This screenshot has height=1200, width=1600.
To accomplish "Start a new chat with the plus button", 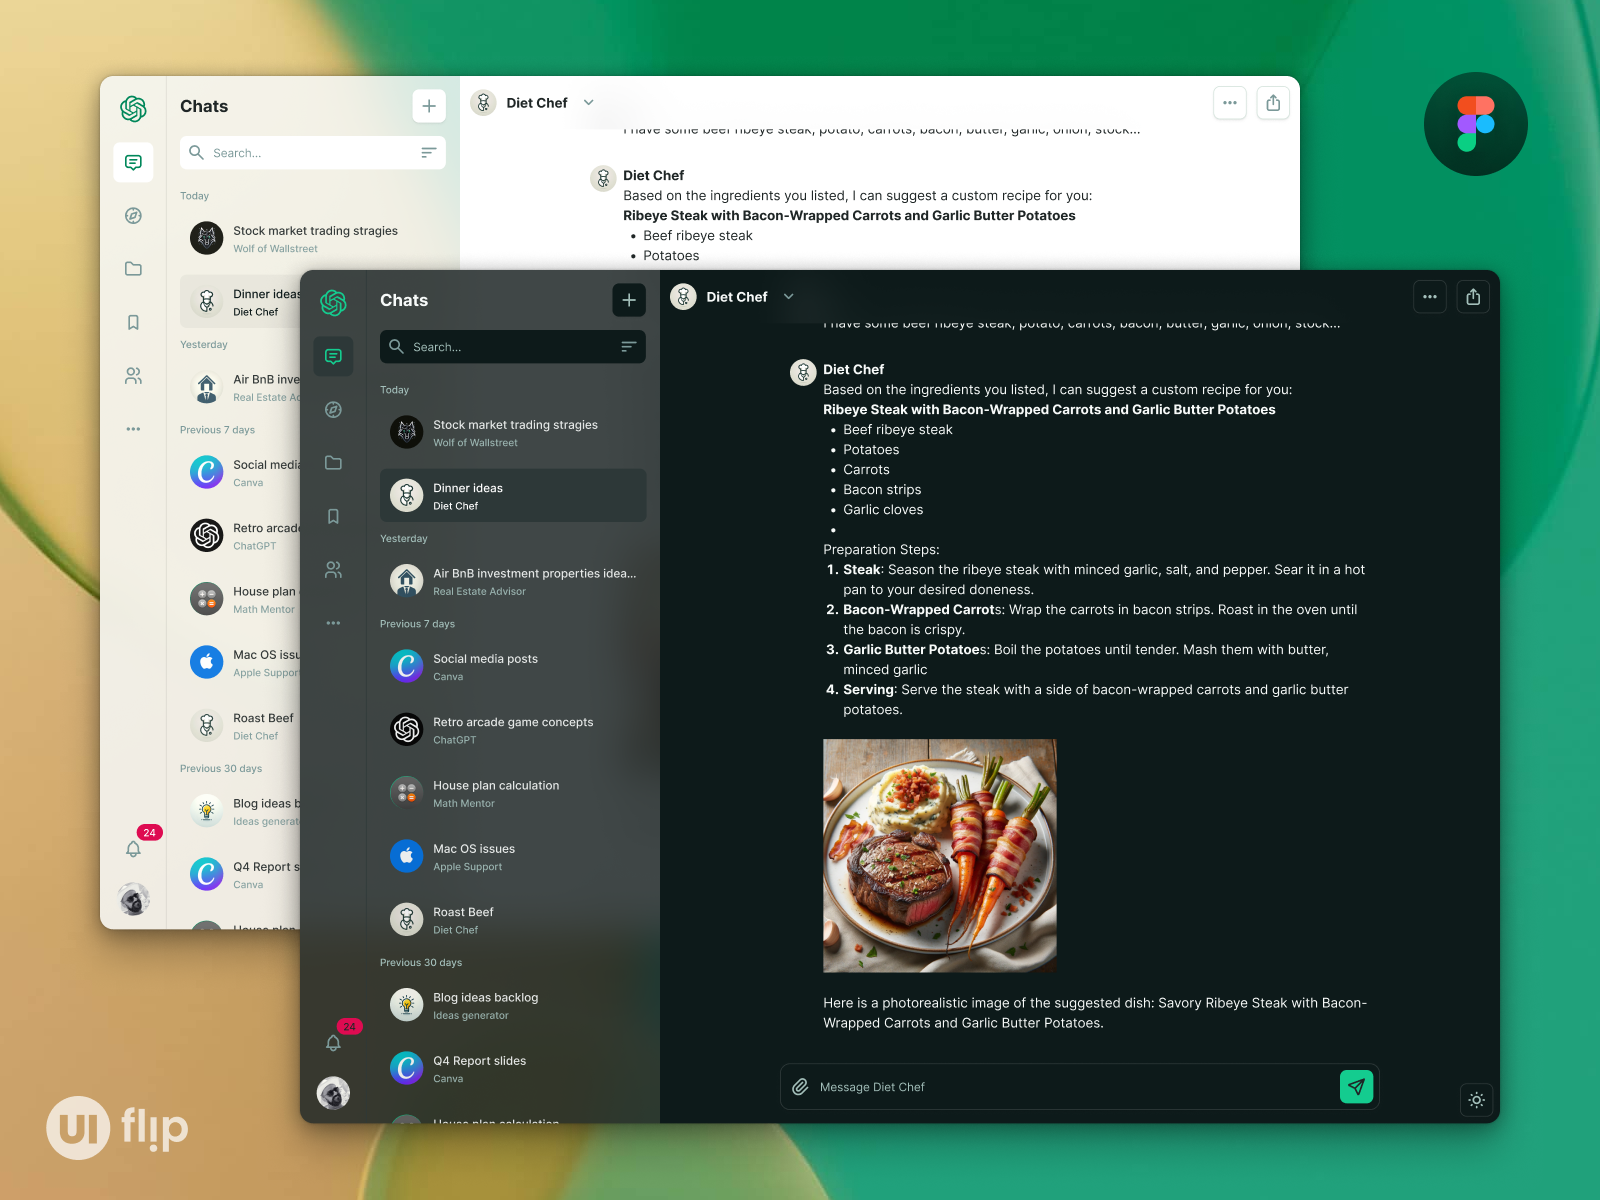I will pyautogui.click(x=629, y=299).
